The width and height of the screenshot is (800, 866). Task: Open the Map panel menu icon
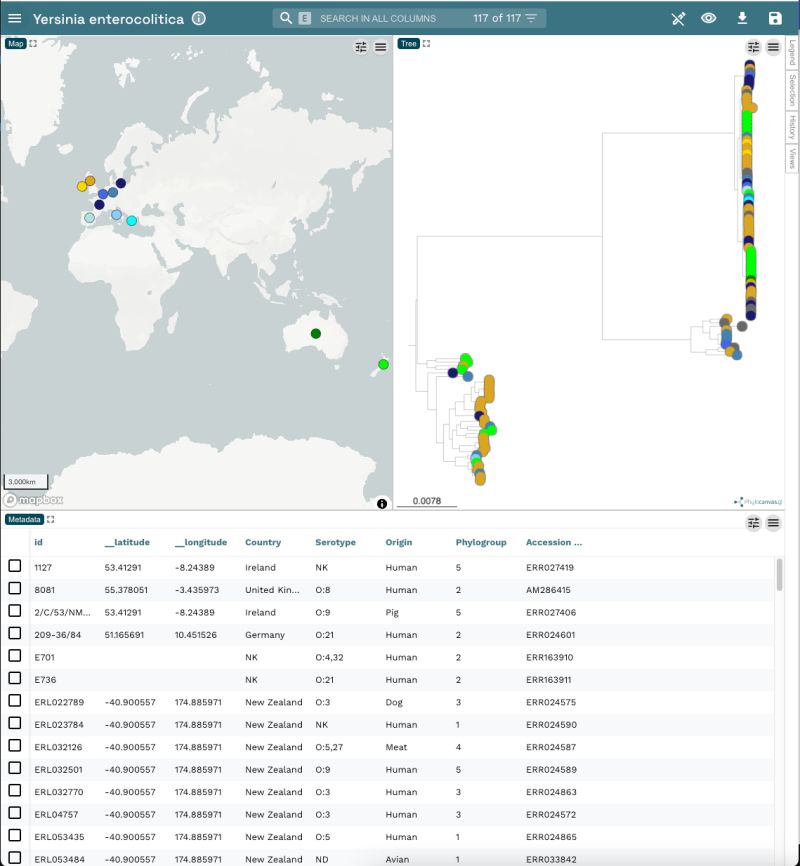tap(381, 47)
